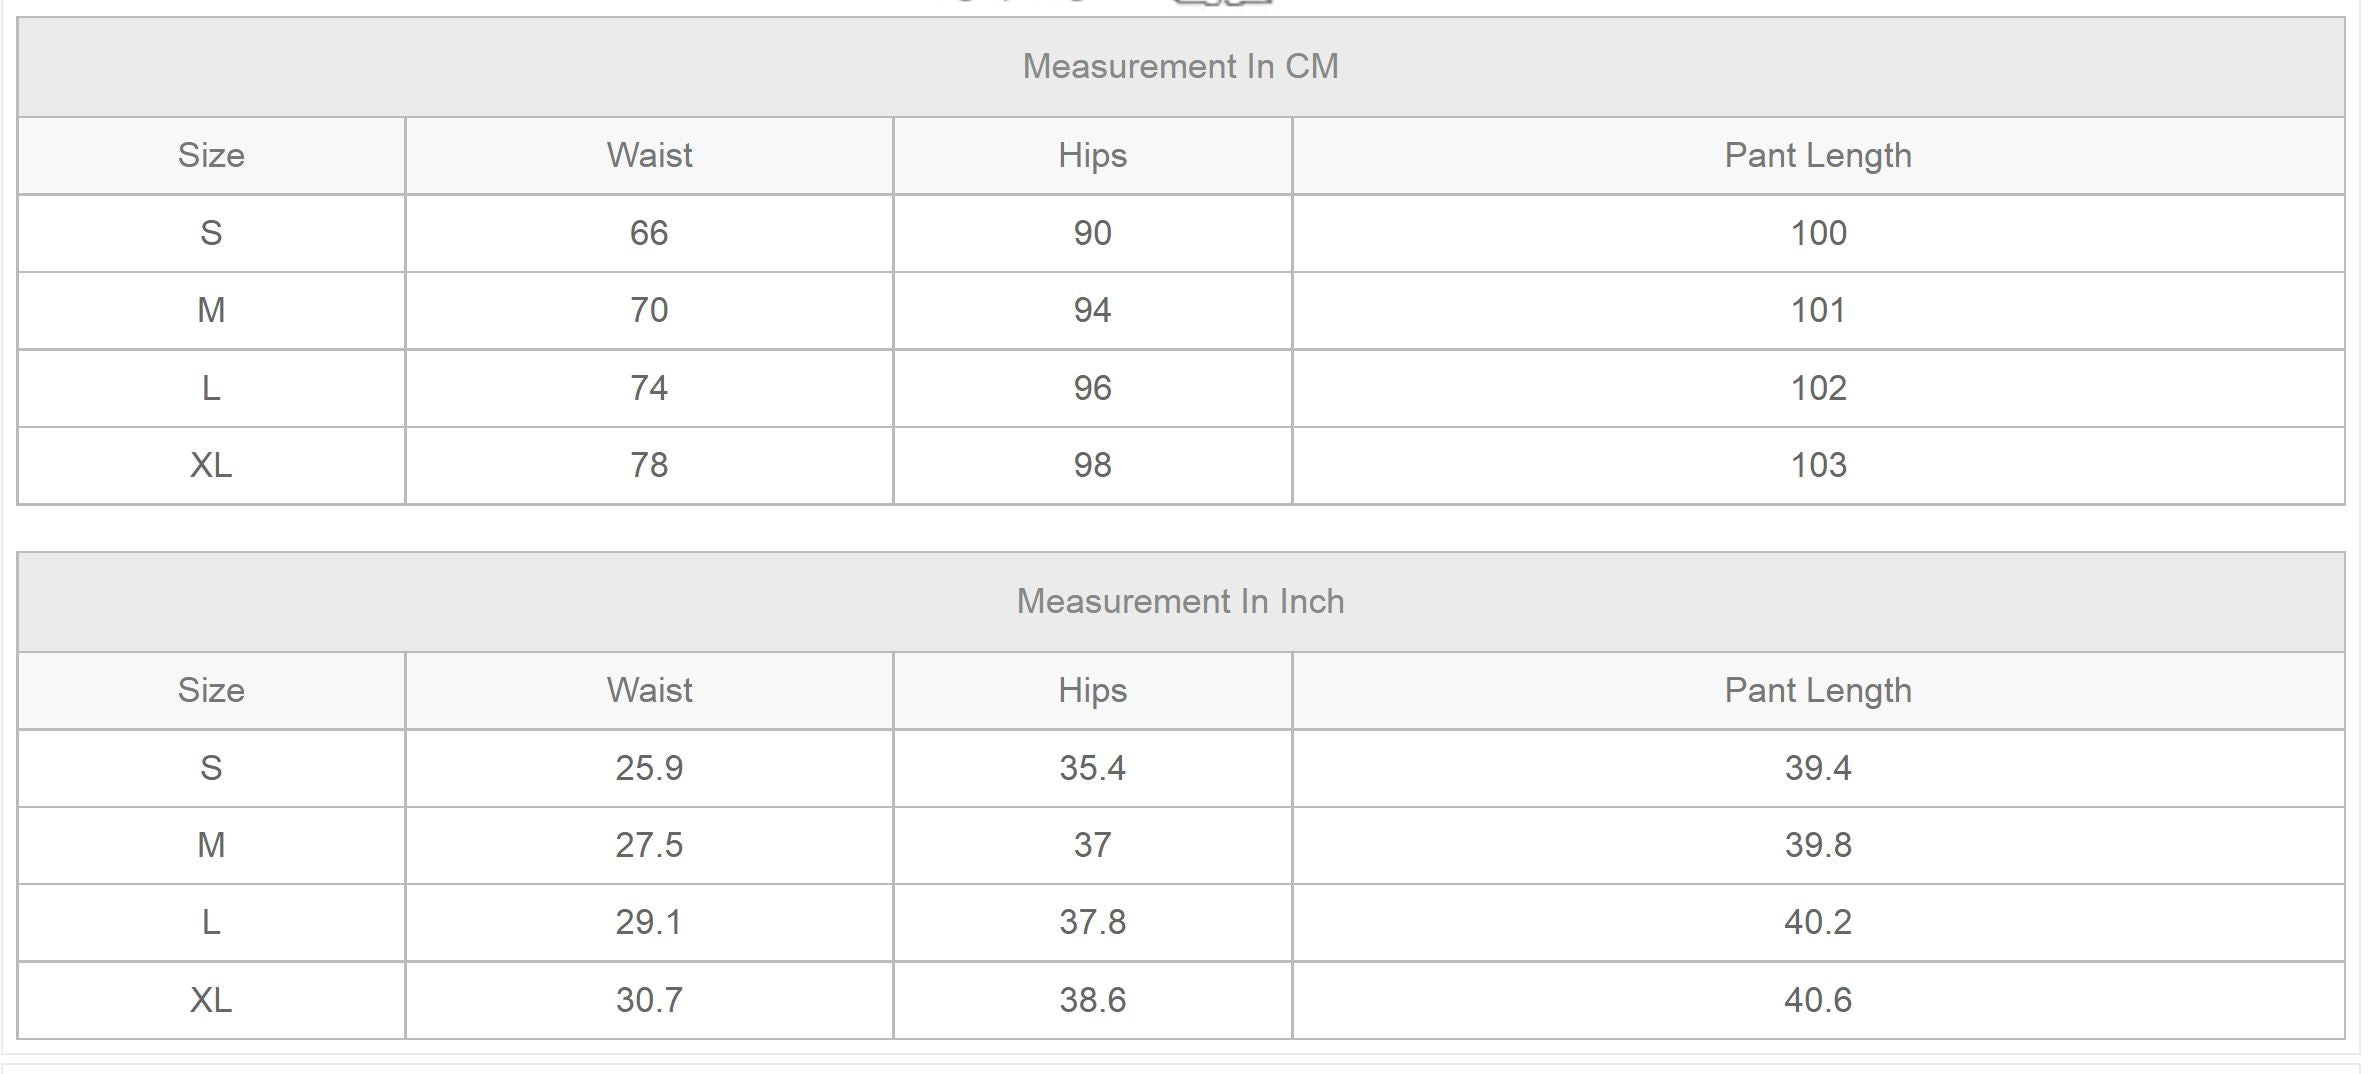Select the waist value 29.1 cell
This screenshot has height=1074, width=2373.
point(649,922)
